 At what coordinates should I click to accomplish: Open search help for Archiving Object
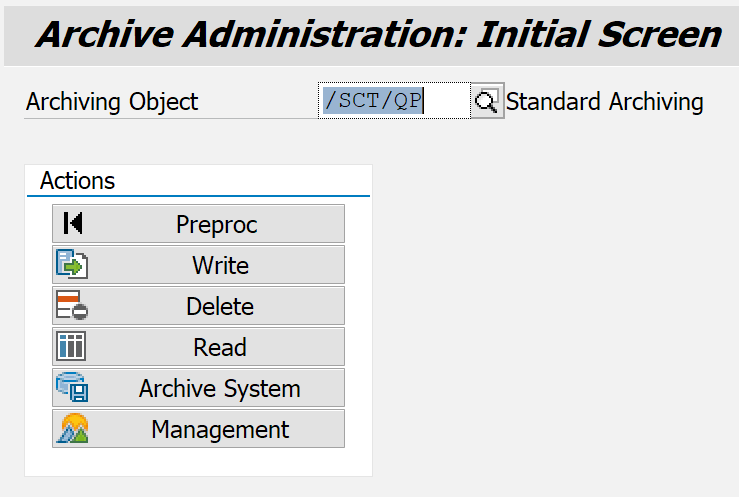[x=486, y=101]
